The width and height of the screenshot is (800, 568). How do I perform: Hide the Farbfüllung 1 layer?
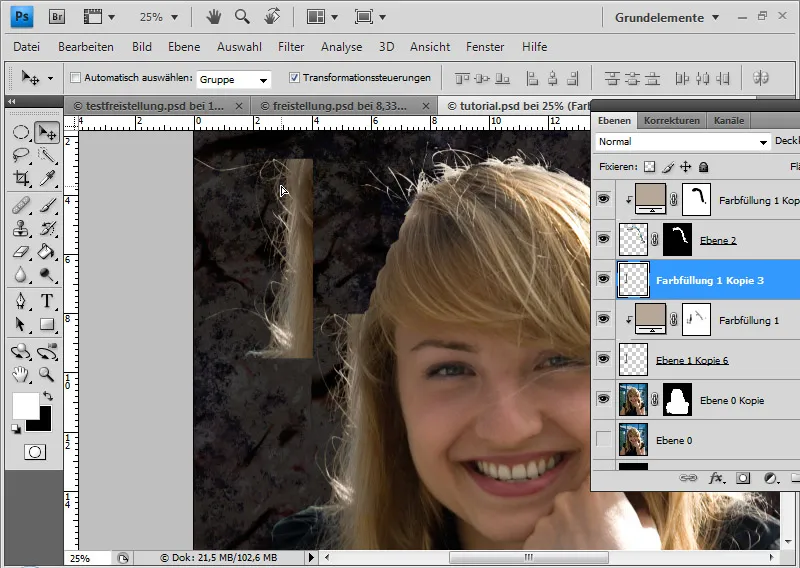603,319
